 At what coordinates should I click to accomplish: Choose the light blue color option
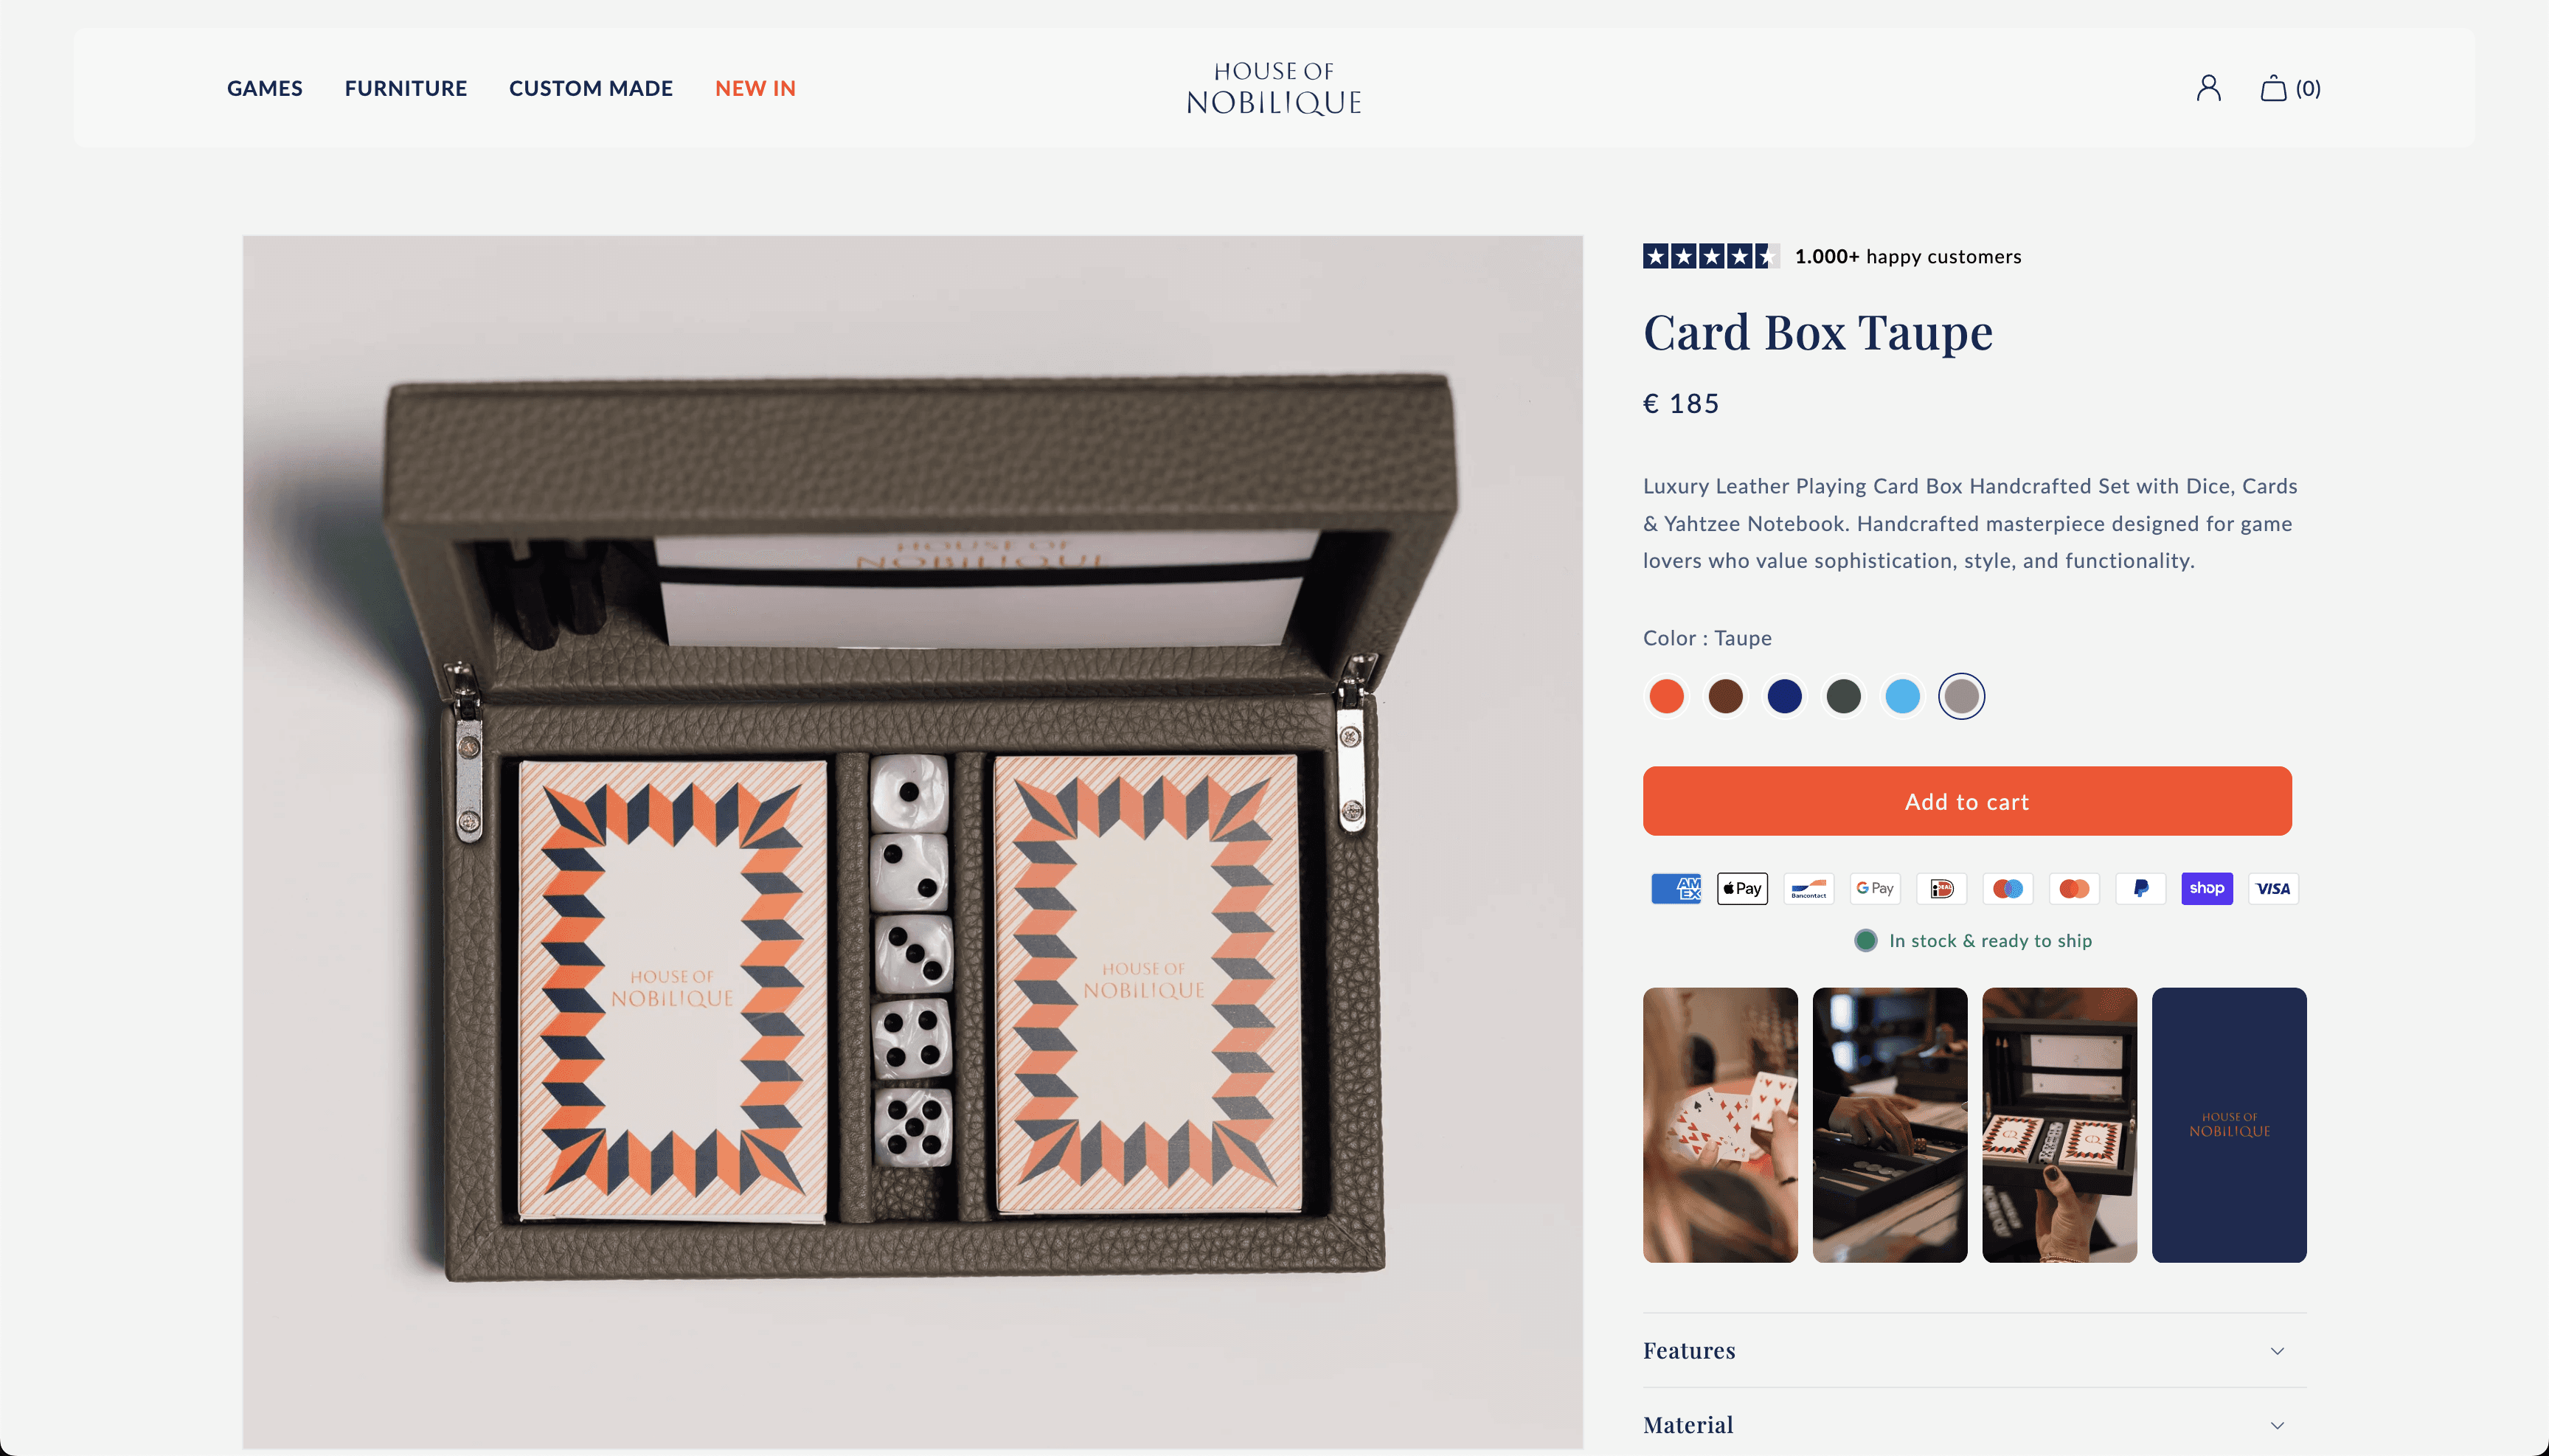(1902, 696)
